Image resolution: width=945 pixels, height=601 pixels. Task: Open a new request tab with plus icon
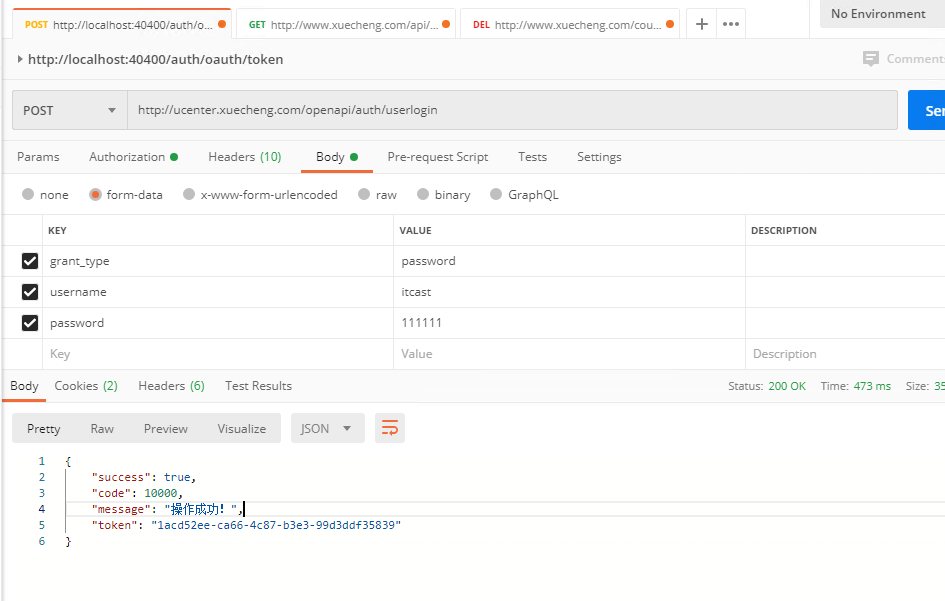tap(702, 24)
